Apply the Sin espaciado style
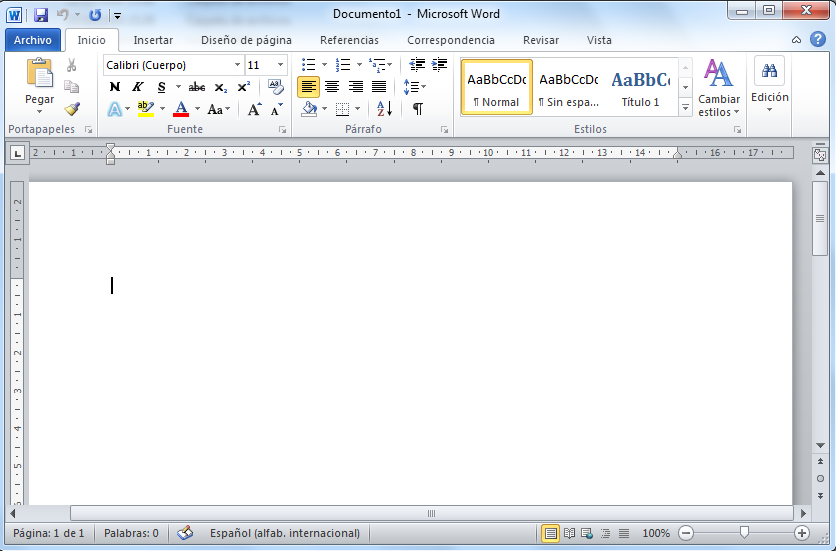Image resolution: width=836 pixels, height=551 pixels. pyautogui.click(x=568, y=87)
